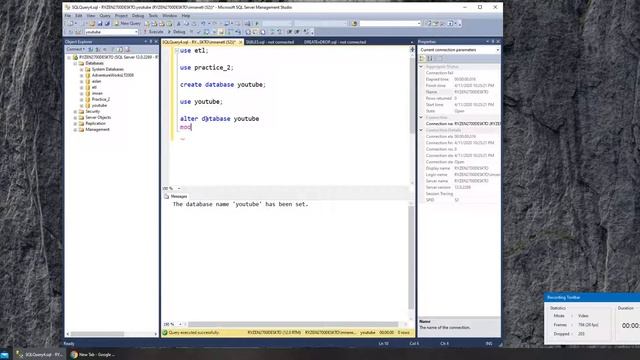The image size is (640, 360).
Task: Click the Google Chrome New Tab taskbar button
Action: 93,355
